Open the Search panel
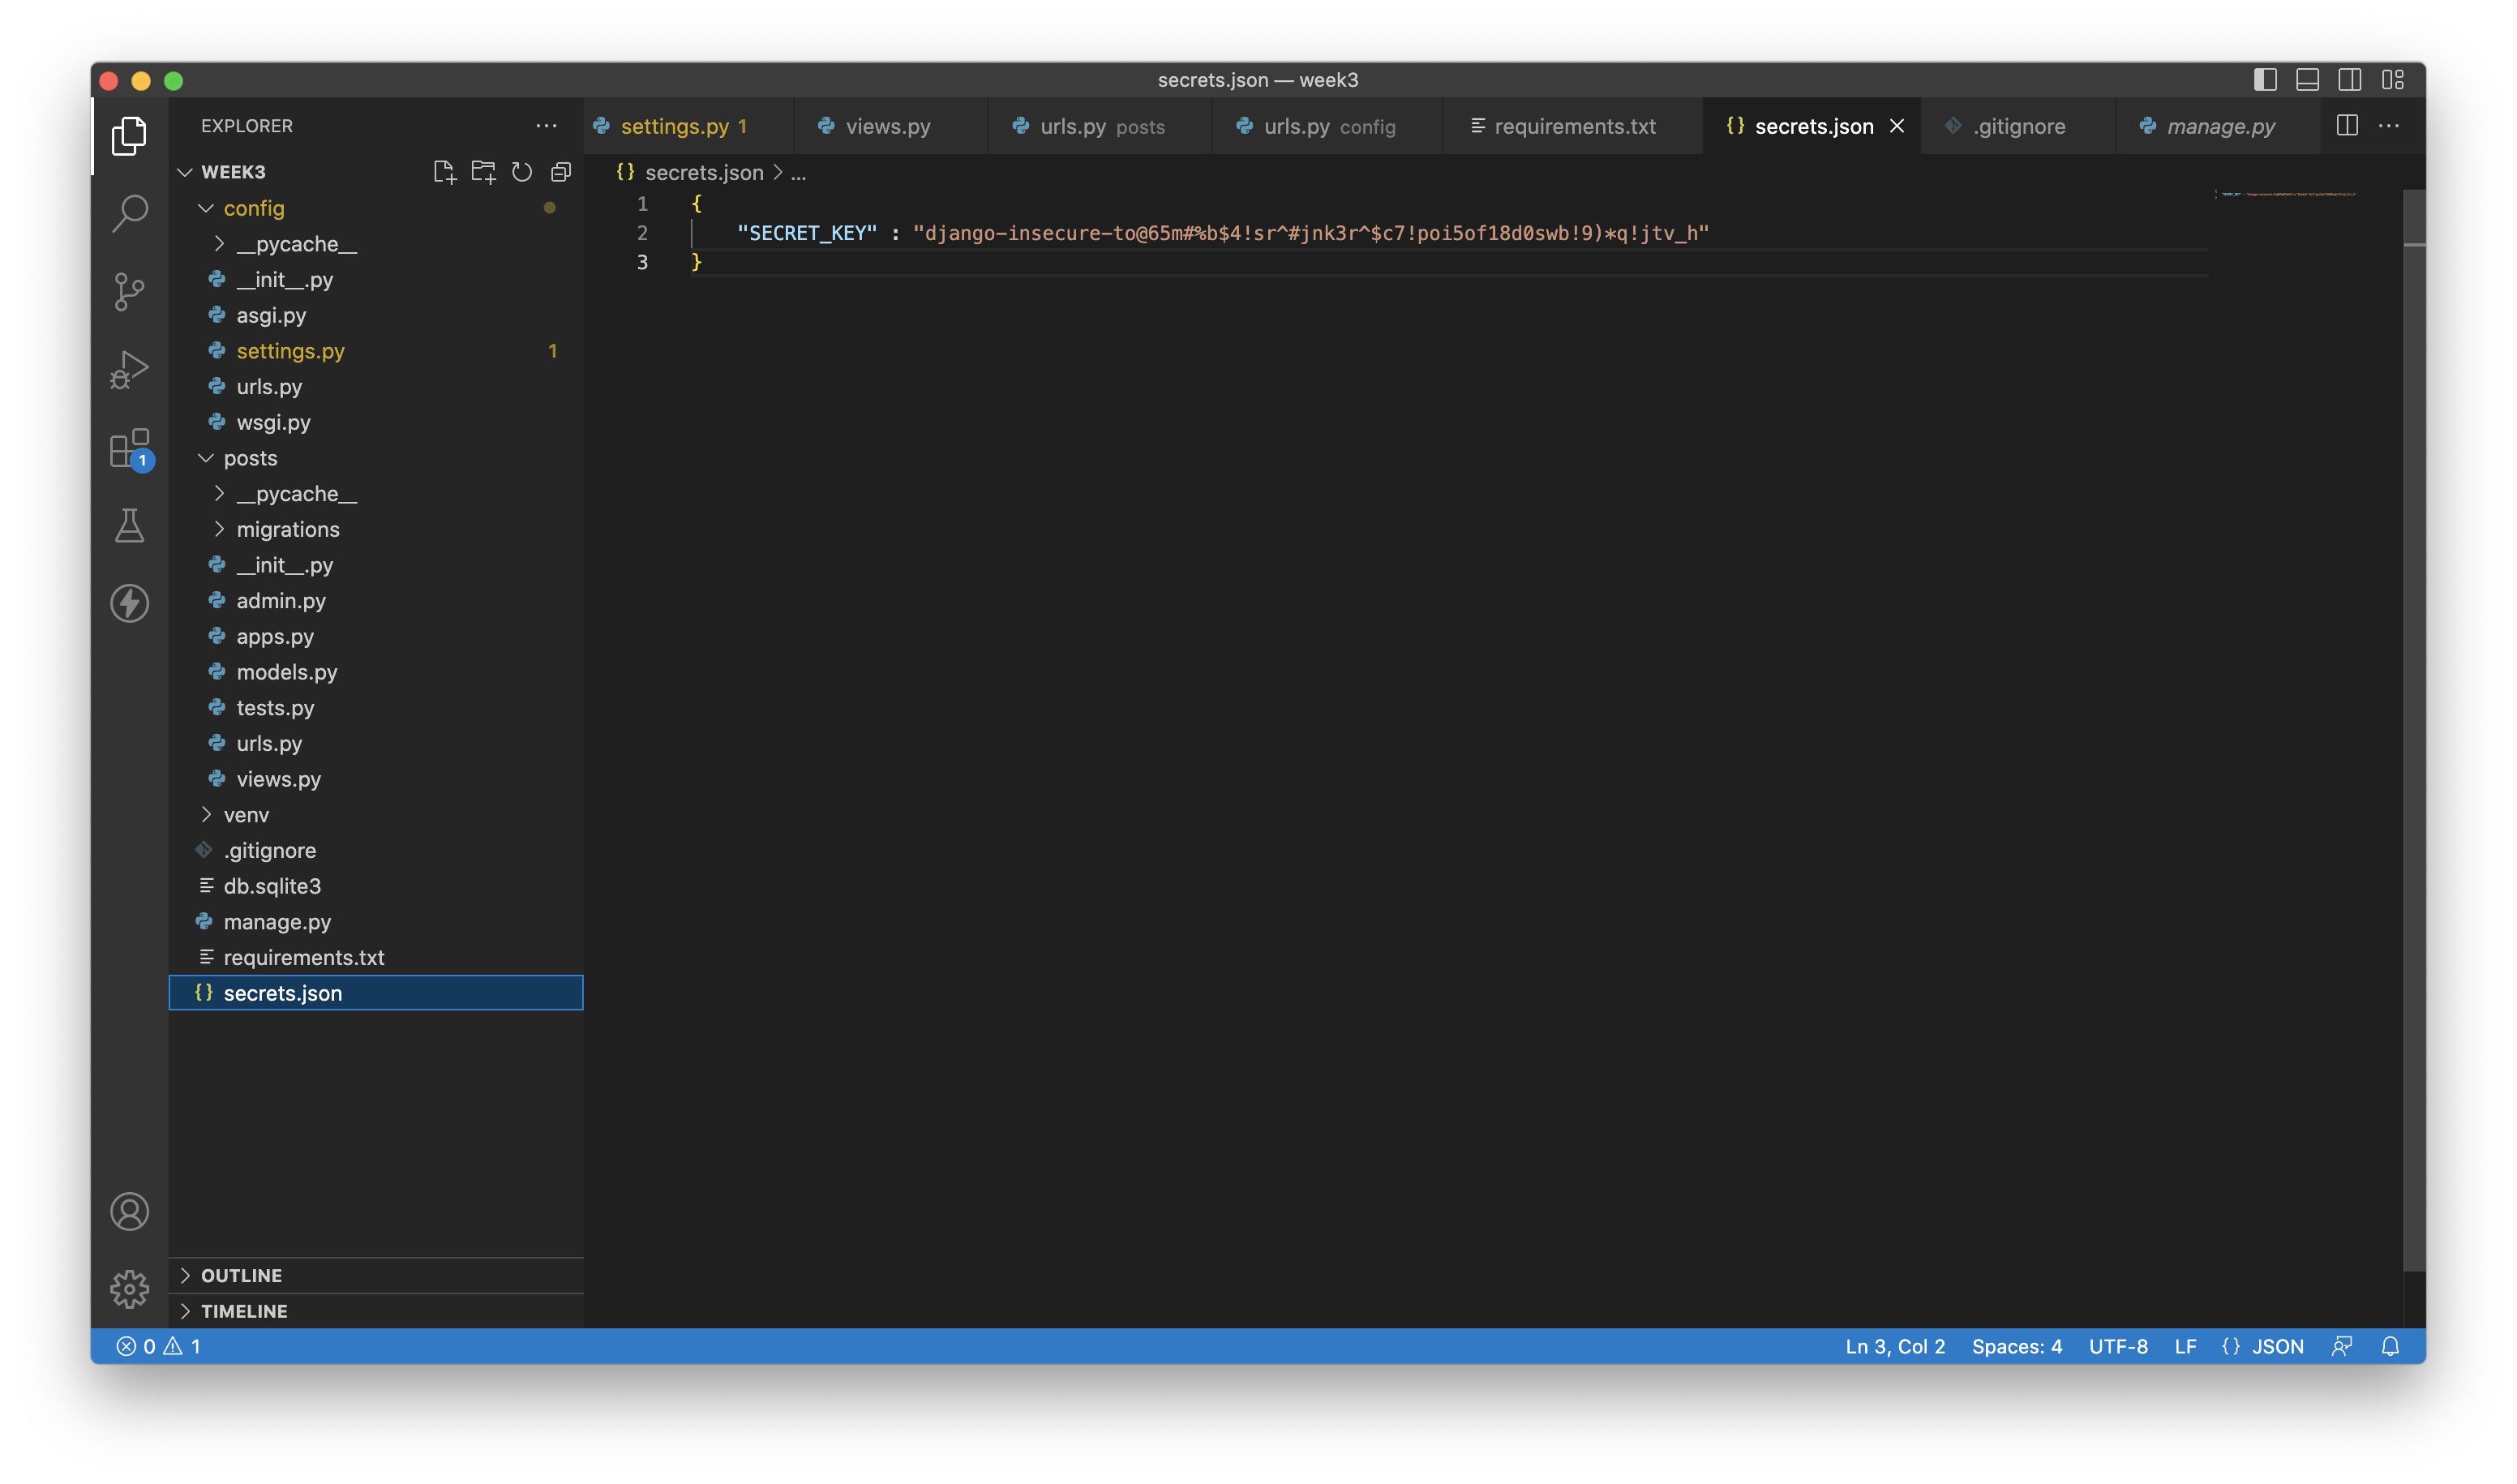 [x=130, y=213]
